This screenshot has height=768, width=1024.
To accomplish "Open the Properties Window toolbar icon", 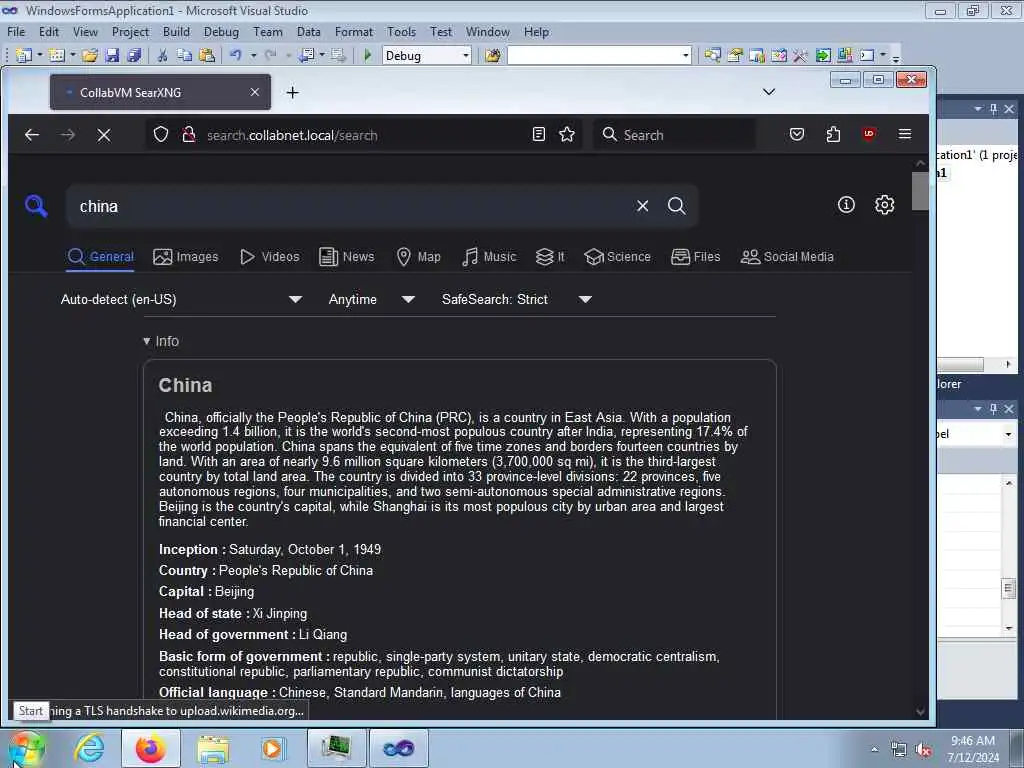I will 735,56.
